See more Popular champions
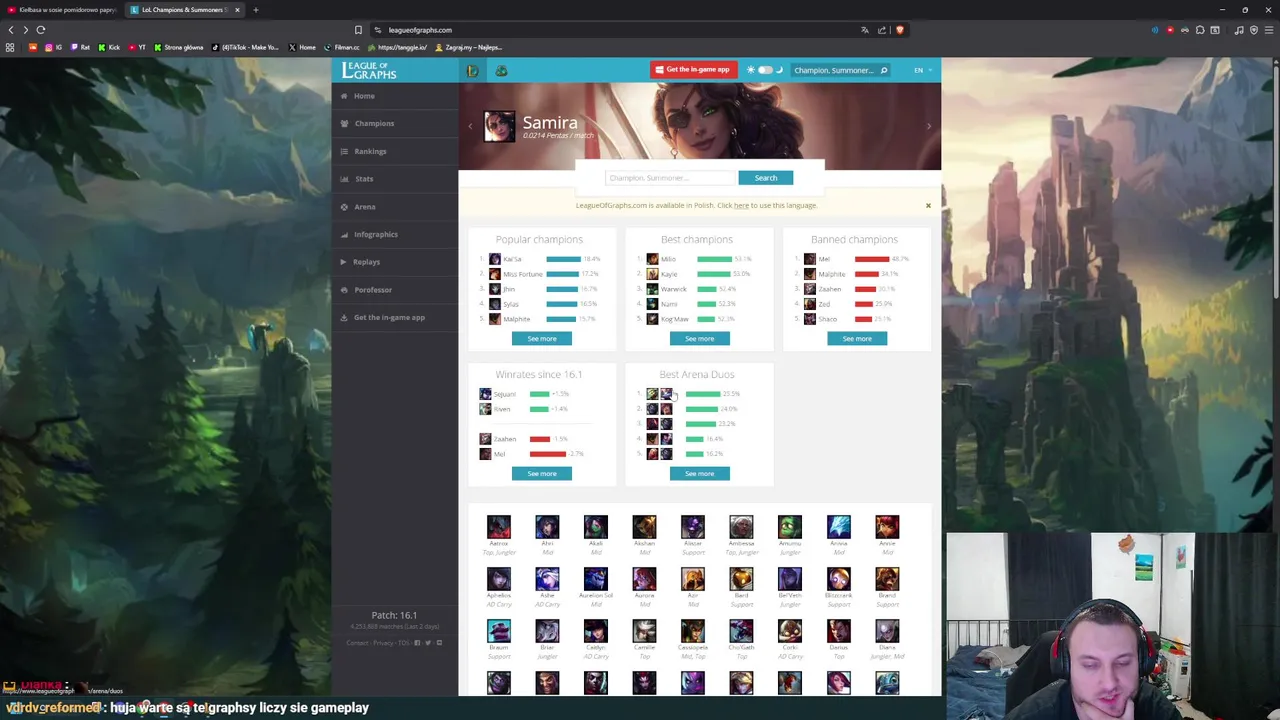This screenshot has height=720, width=1280. [x=542, y=338]
